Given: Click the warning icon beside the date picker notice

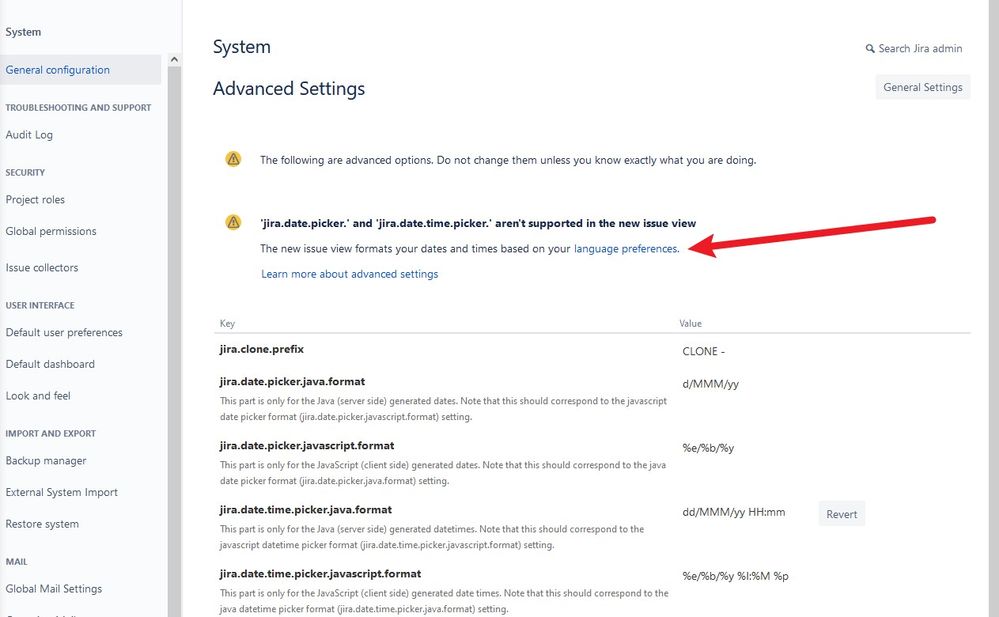Looking at the screenshot, I should pos(233,222).
